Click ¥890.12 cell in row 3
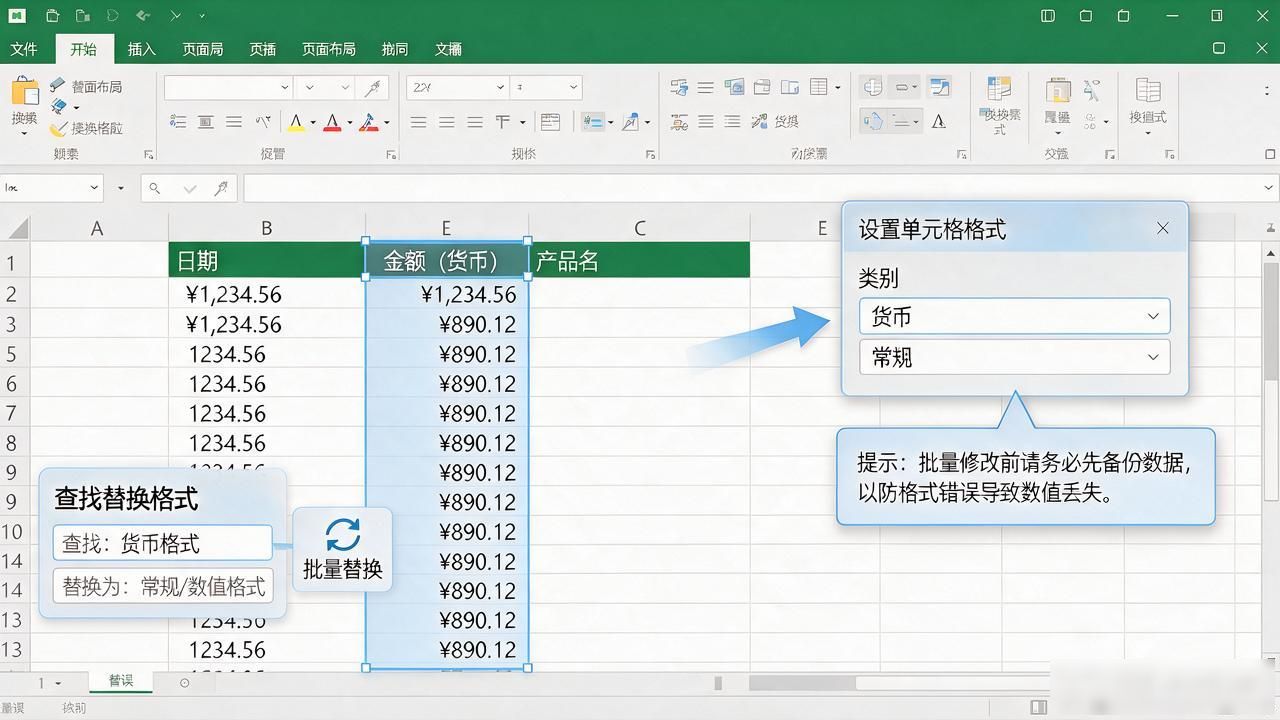 [x=446, y=324]
